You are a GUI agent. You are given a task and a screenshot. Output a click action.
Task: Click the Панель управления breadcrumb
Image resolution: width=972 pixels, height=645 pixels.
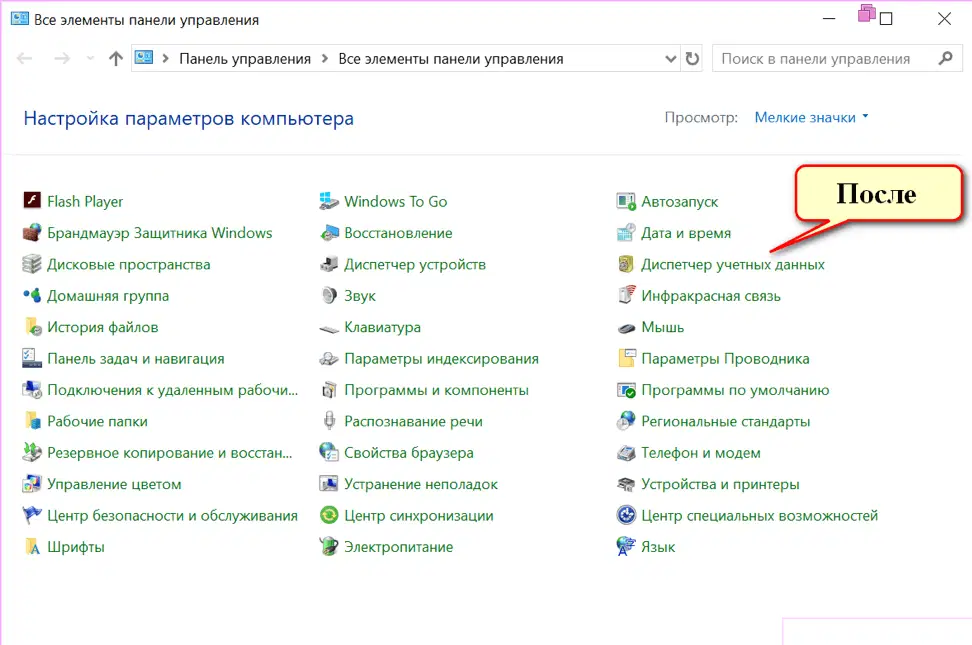pyautogui.click(x=245, y=59)
